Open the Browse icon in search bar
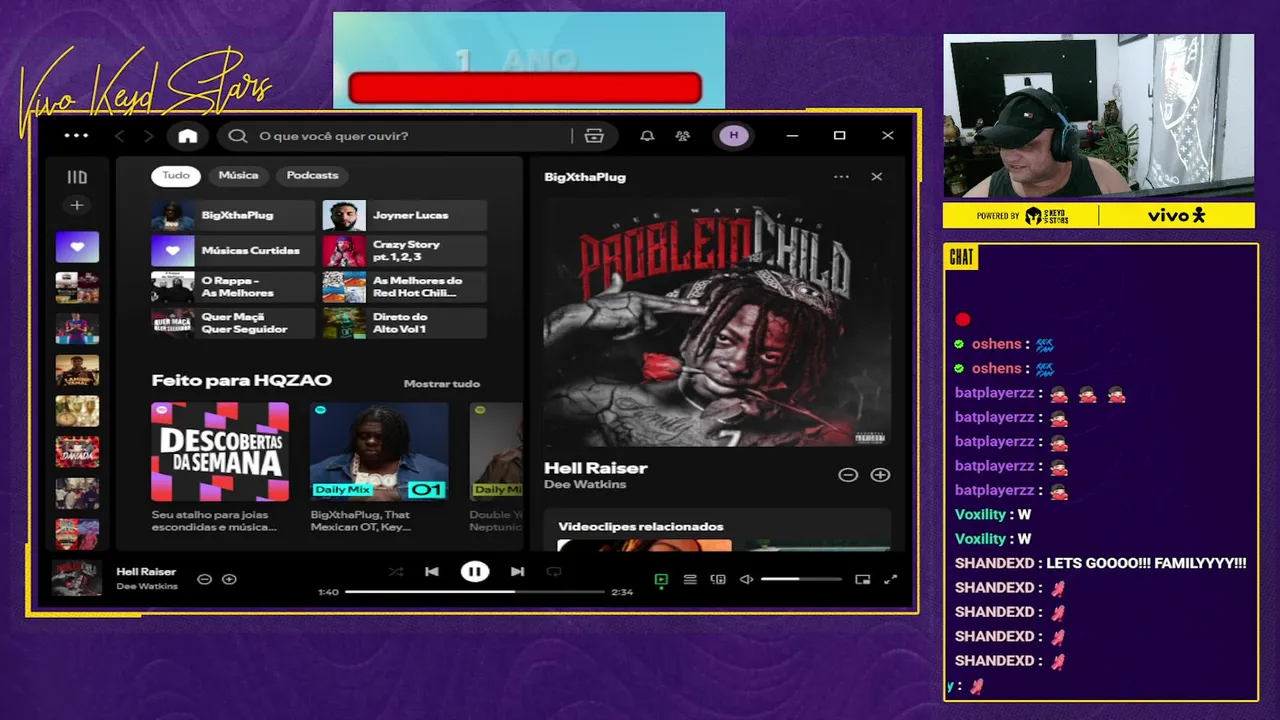Screen dimensions: 1280x720 [x=594, y=136]
